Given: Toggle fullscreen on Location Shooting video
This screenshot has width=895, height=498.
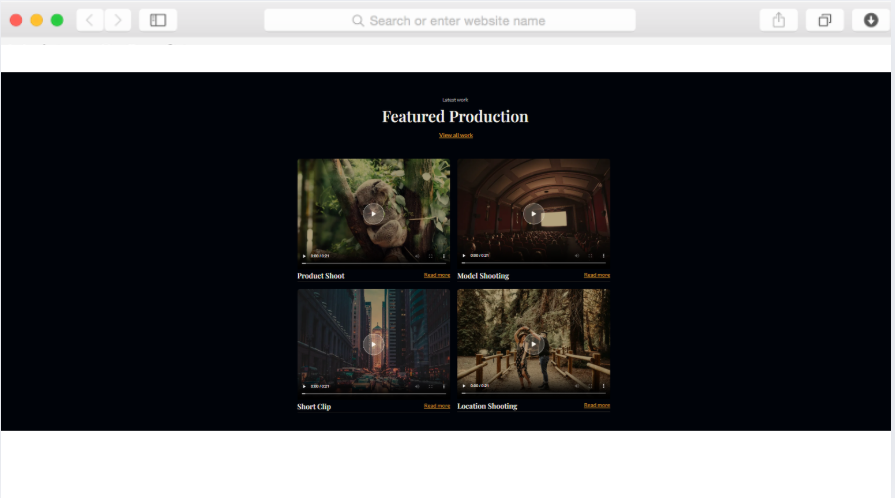Looking at the screenshot, I should 590,386.
